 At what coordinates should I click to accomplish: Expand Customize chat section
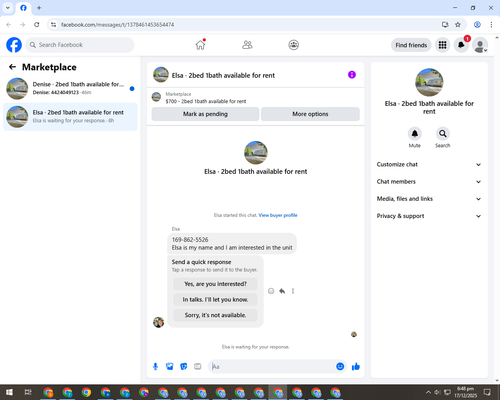click(429, 164)
